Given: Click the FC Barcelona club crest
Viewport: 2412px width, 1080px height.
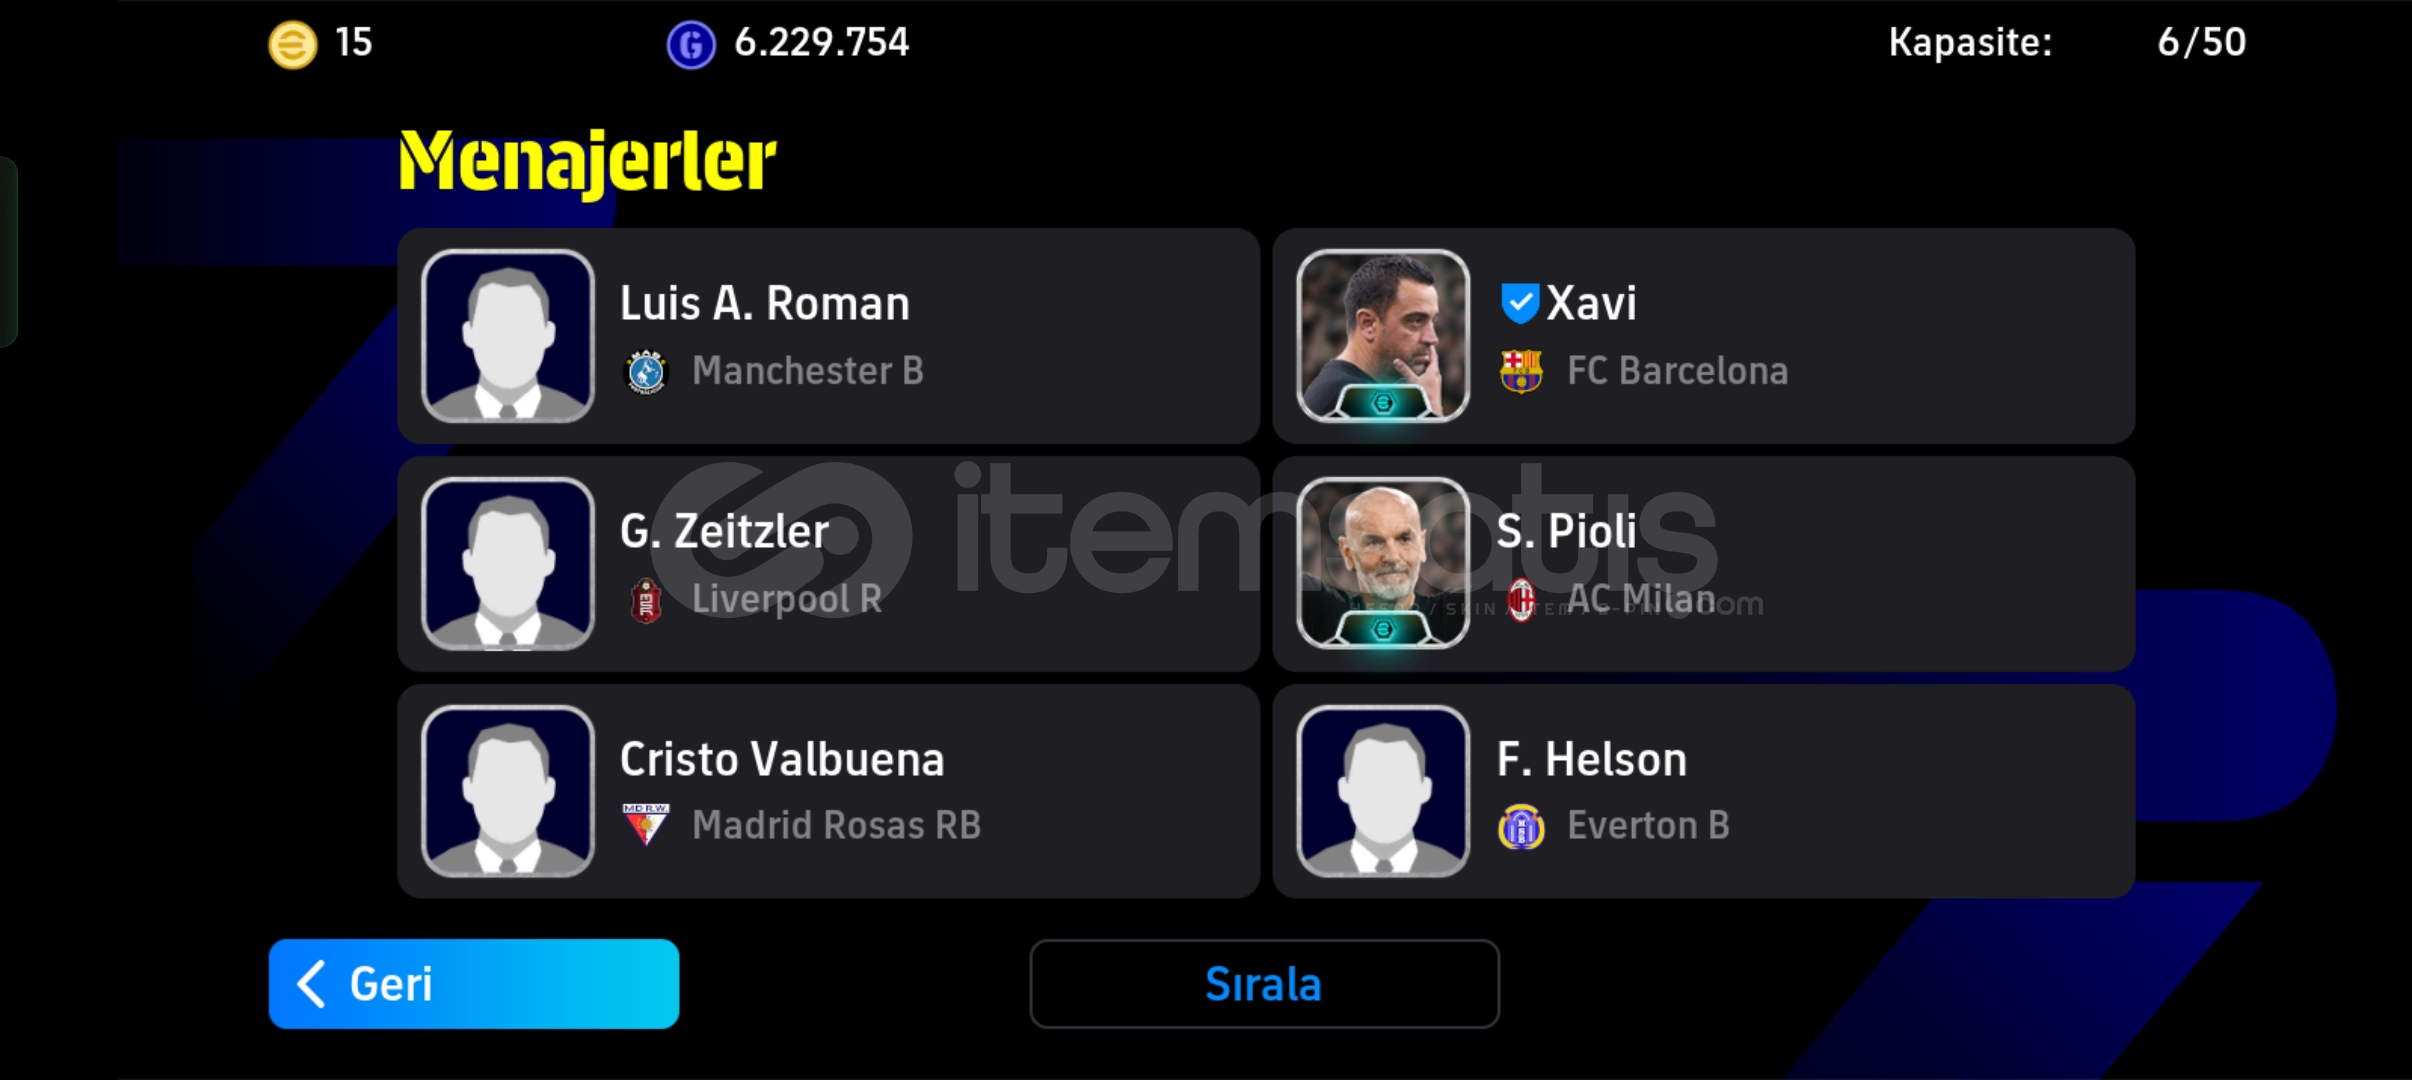Looking at the screenshot, I should point(1521,371).
